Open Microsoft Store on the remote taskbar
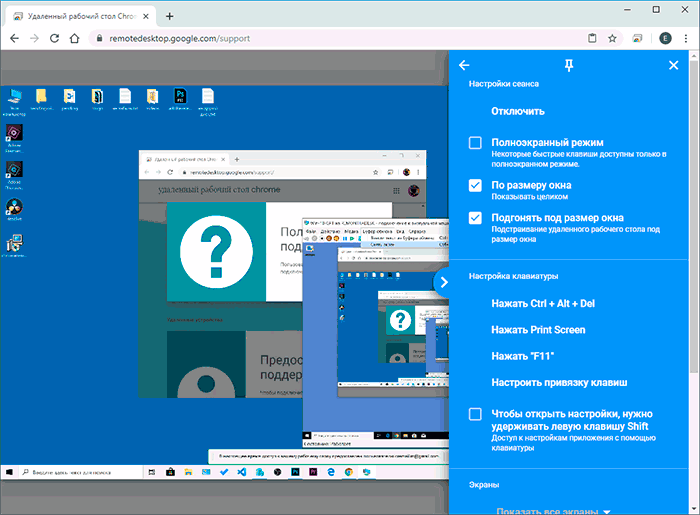This screenshot has height=515, width=700. [170, 472]
